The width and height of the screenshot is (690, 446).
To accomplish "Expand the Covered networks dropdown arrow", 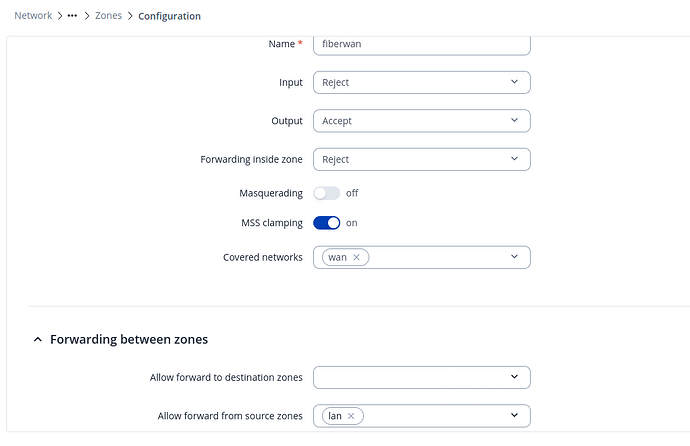I will (x=514, y=257).
